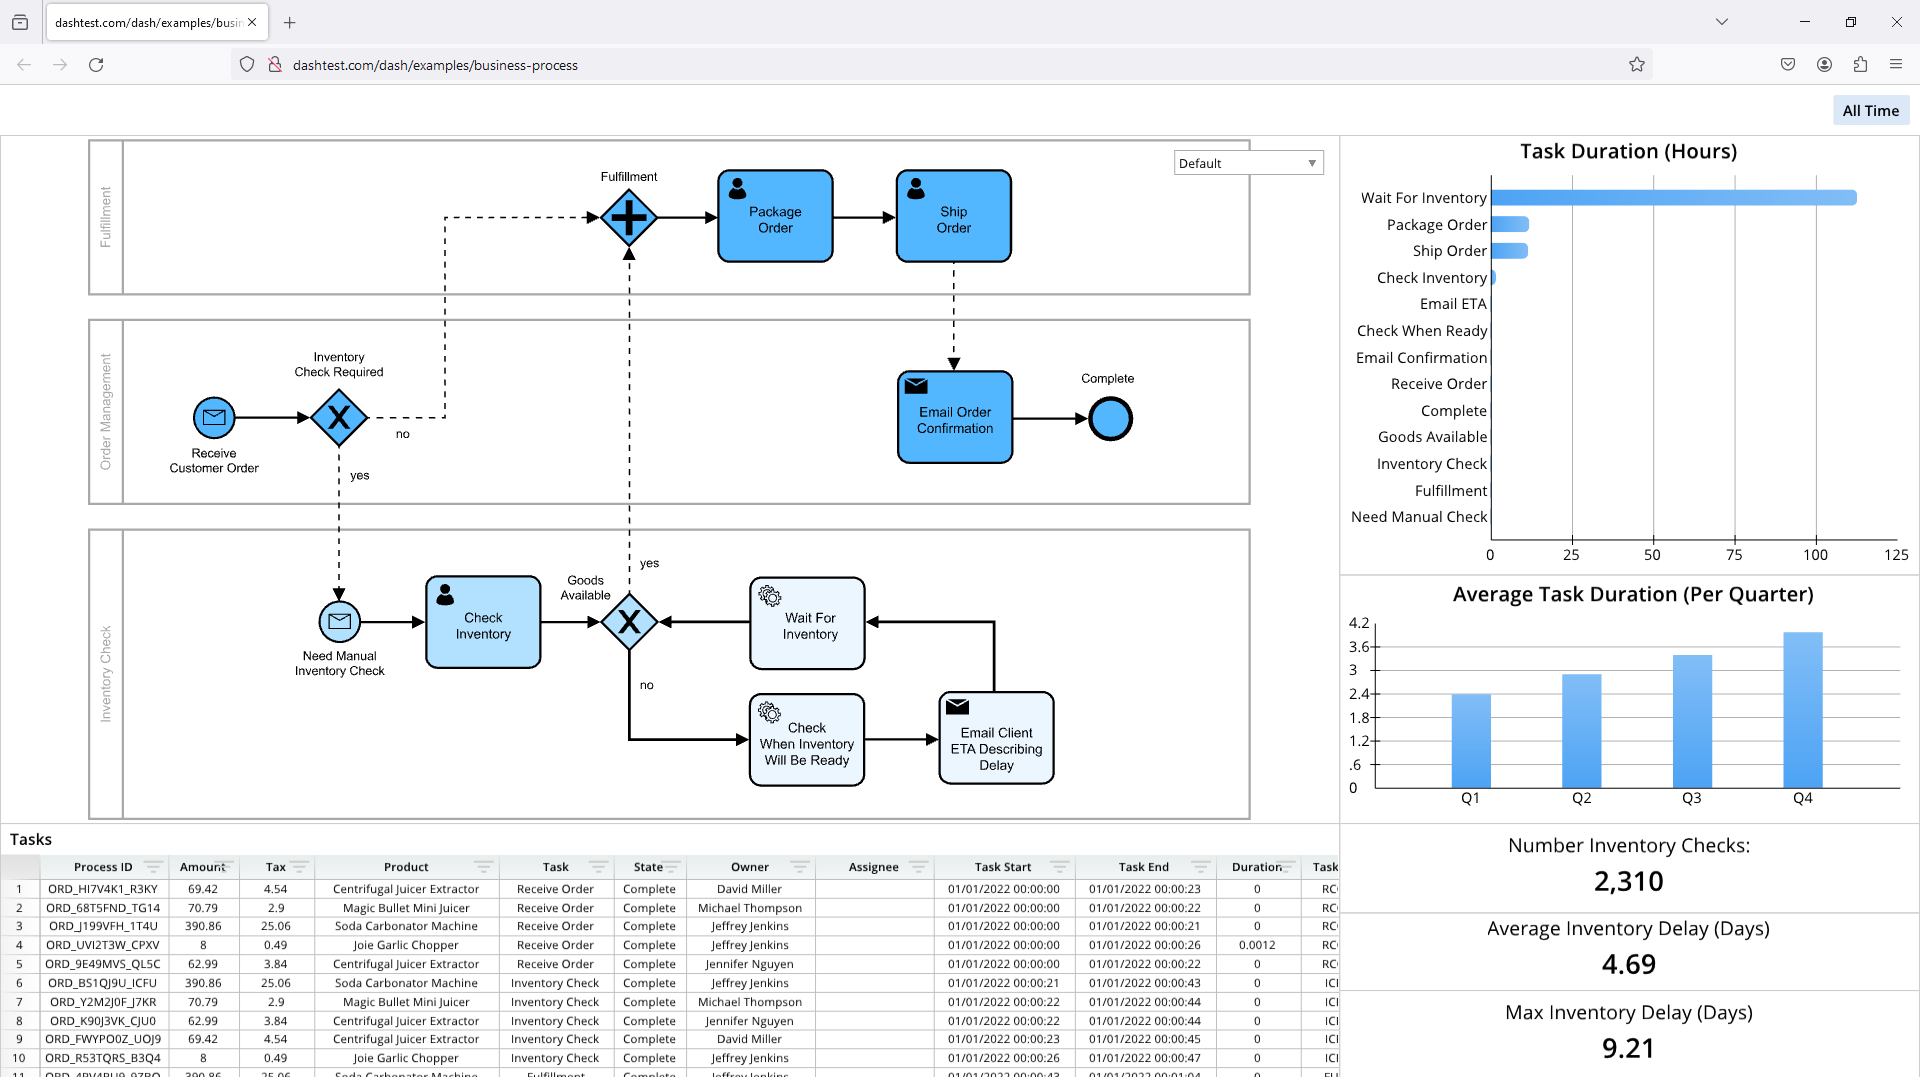Select the Fulfillment parallel gateway
This screenshot has height=1077, width=1920.
[629, 217]
